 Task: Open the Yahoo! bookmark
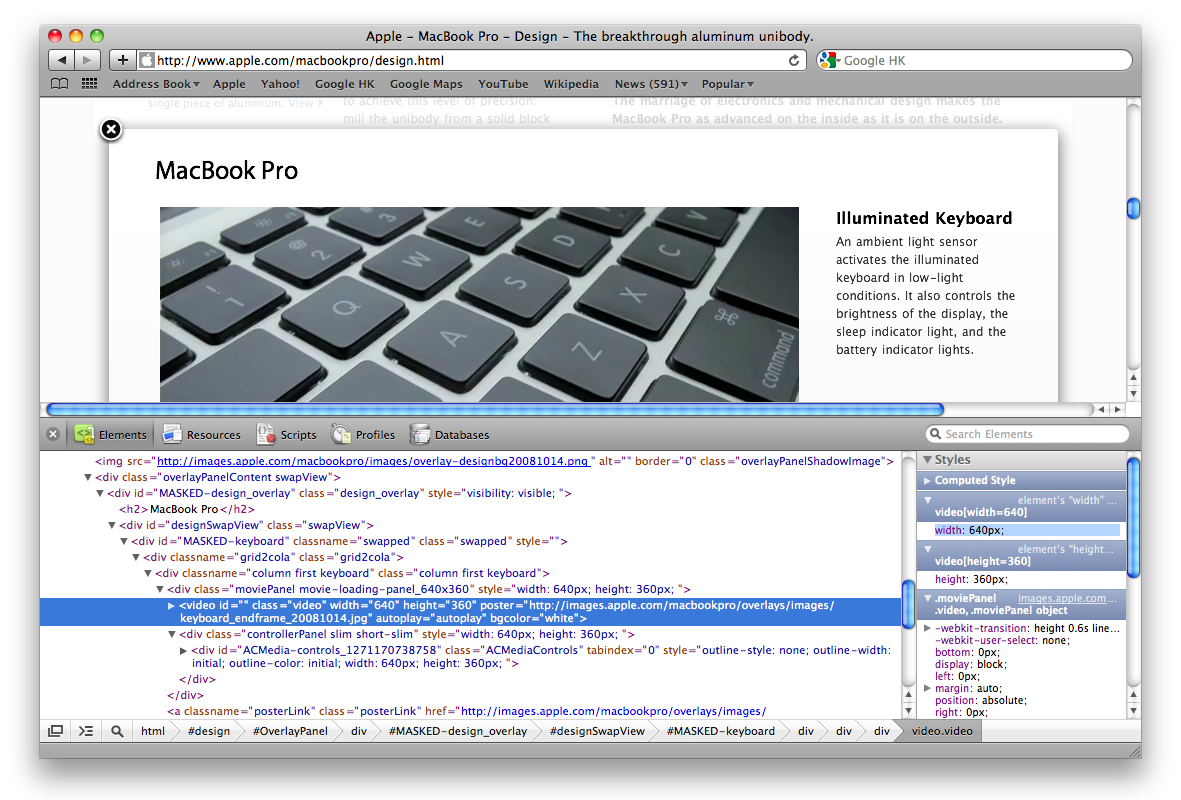280,84
